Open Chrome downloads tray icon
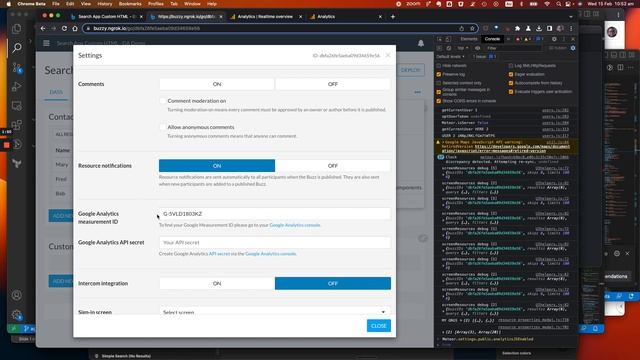The image size is (640, 360). (x=539, y=29)
